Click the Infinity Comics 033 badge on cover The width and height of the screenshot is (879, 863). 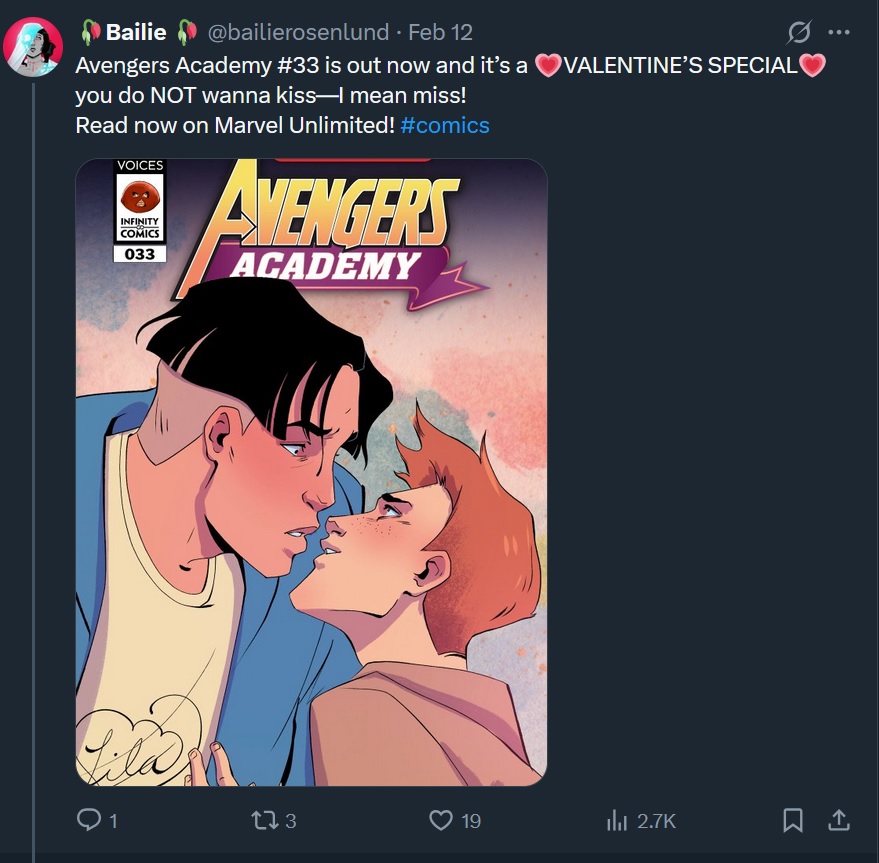point(140,210)
